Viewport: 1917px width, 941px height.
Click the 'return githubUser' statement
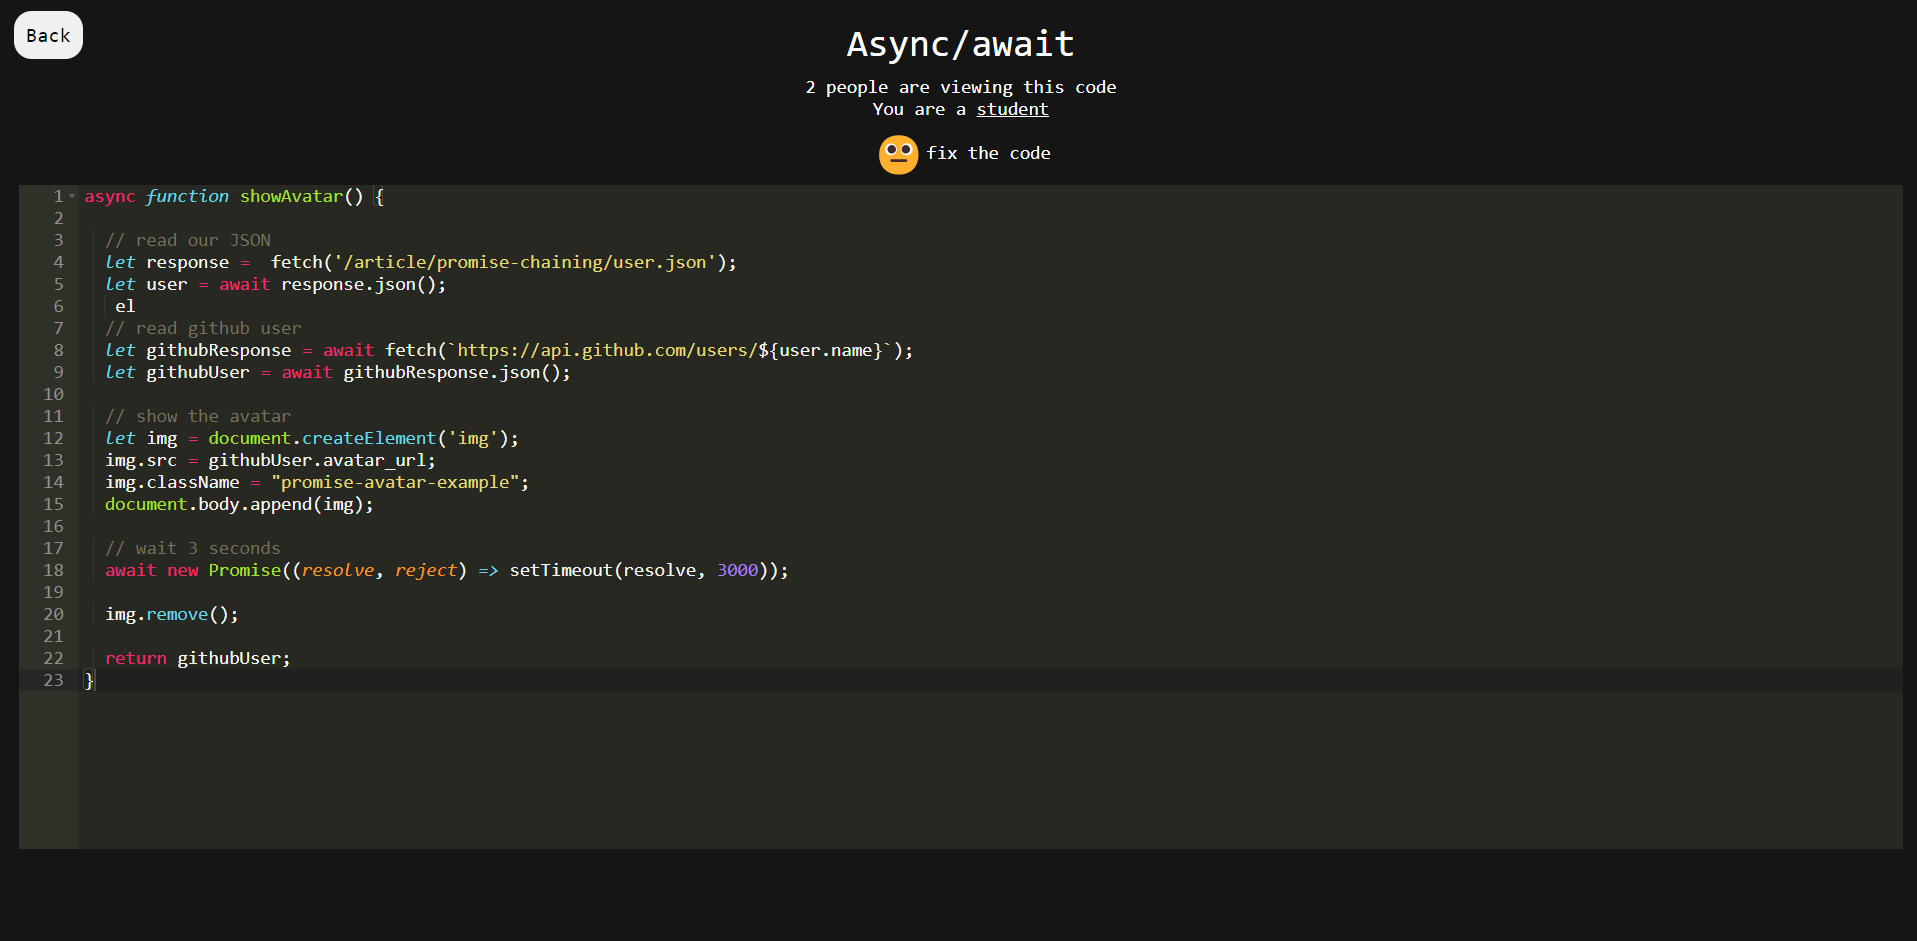(x=198, y=658)
